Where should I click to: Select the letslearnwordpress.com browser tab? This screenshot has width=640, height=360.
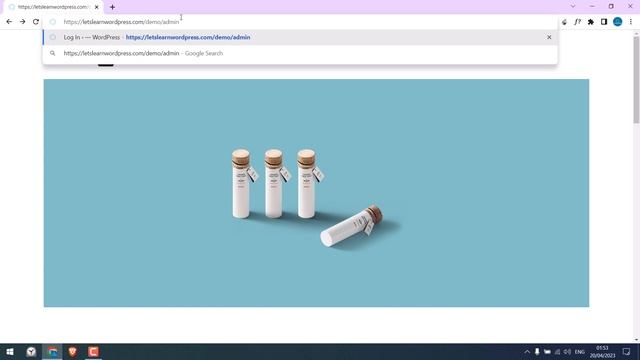tap(53, 7)
